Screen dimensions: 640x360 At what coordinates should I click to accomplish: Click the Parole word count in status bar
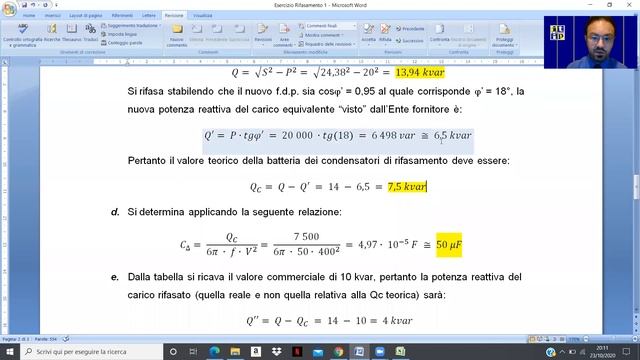46,339
